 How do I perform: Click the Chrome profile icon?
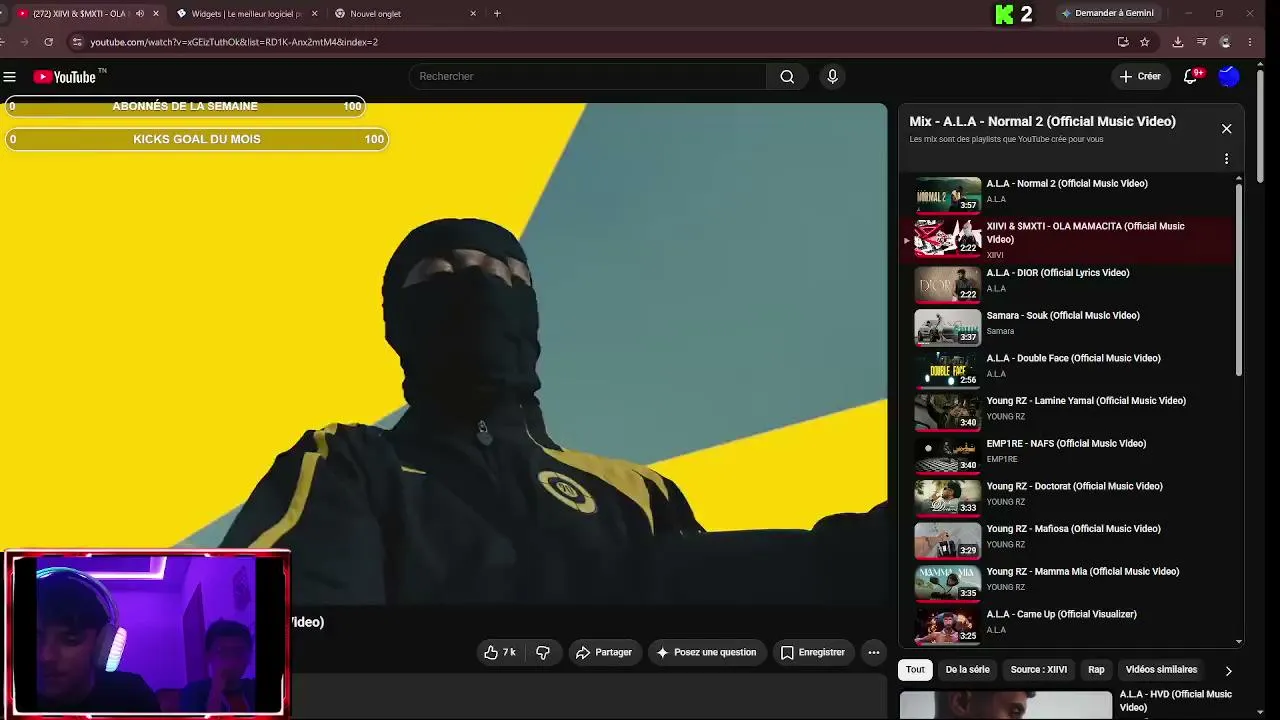pos(1226,42)
